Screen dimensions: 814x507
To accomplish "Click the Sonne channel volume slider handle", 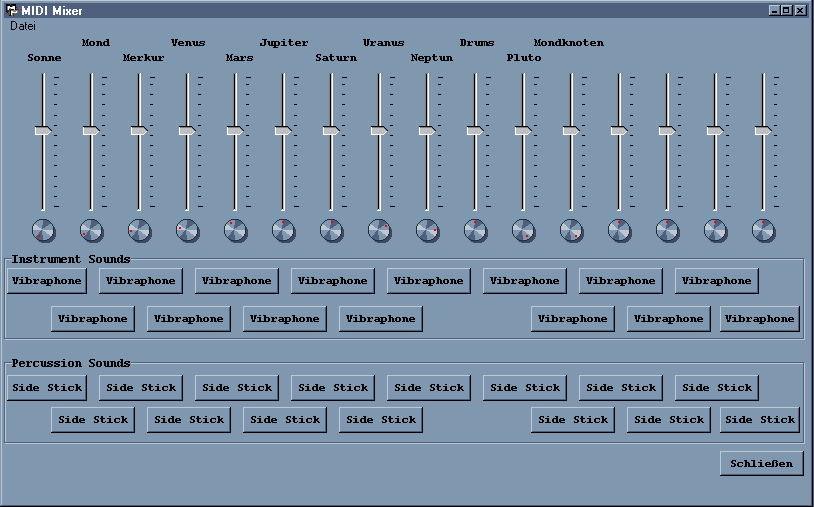I will tap(43, 130).
